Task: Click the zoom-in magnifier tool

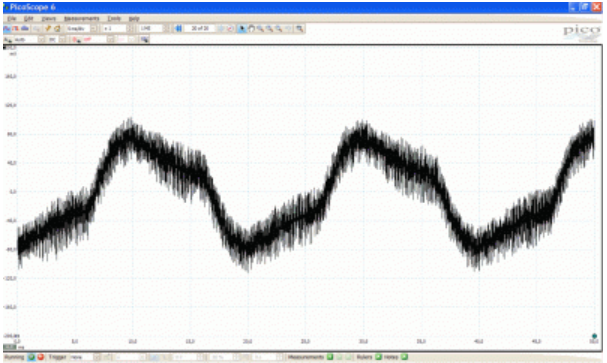Action: pos(260,28)
